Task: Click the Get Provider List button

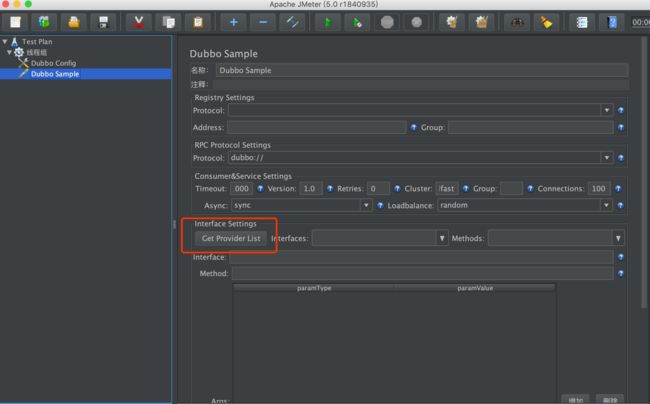Action: pyautogui.click(x=231, y=238)
